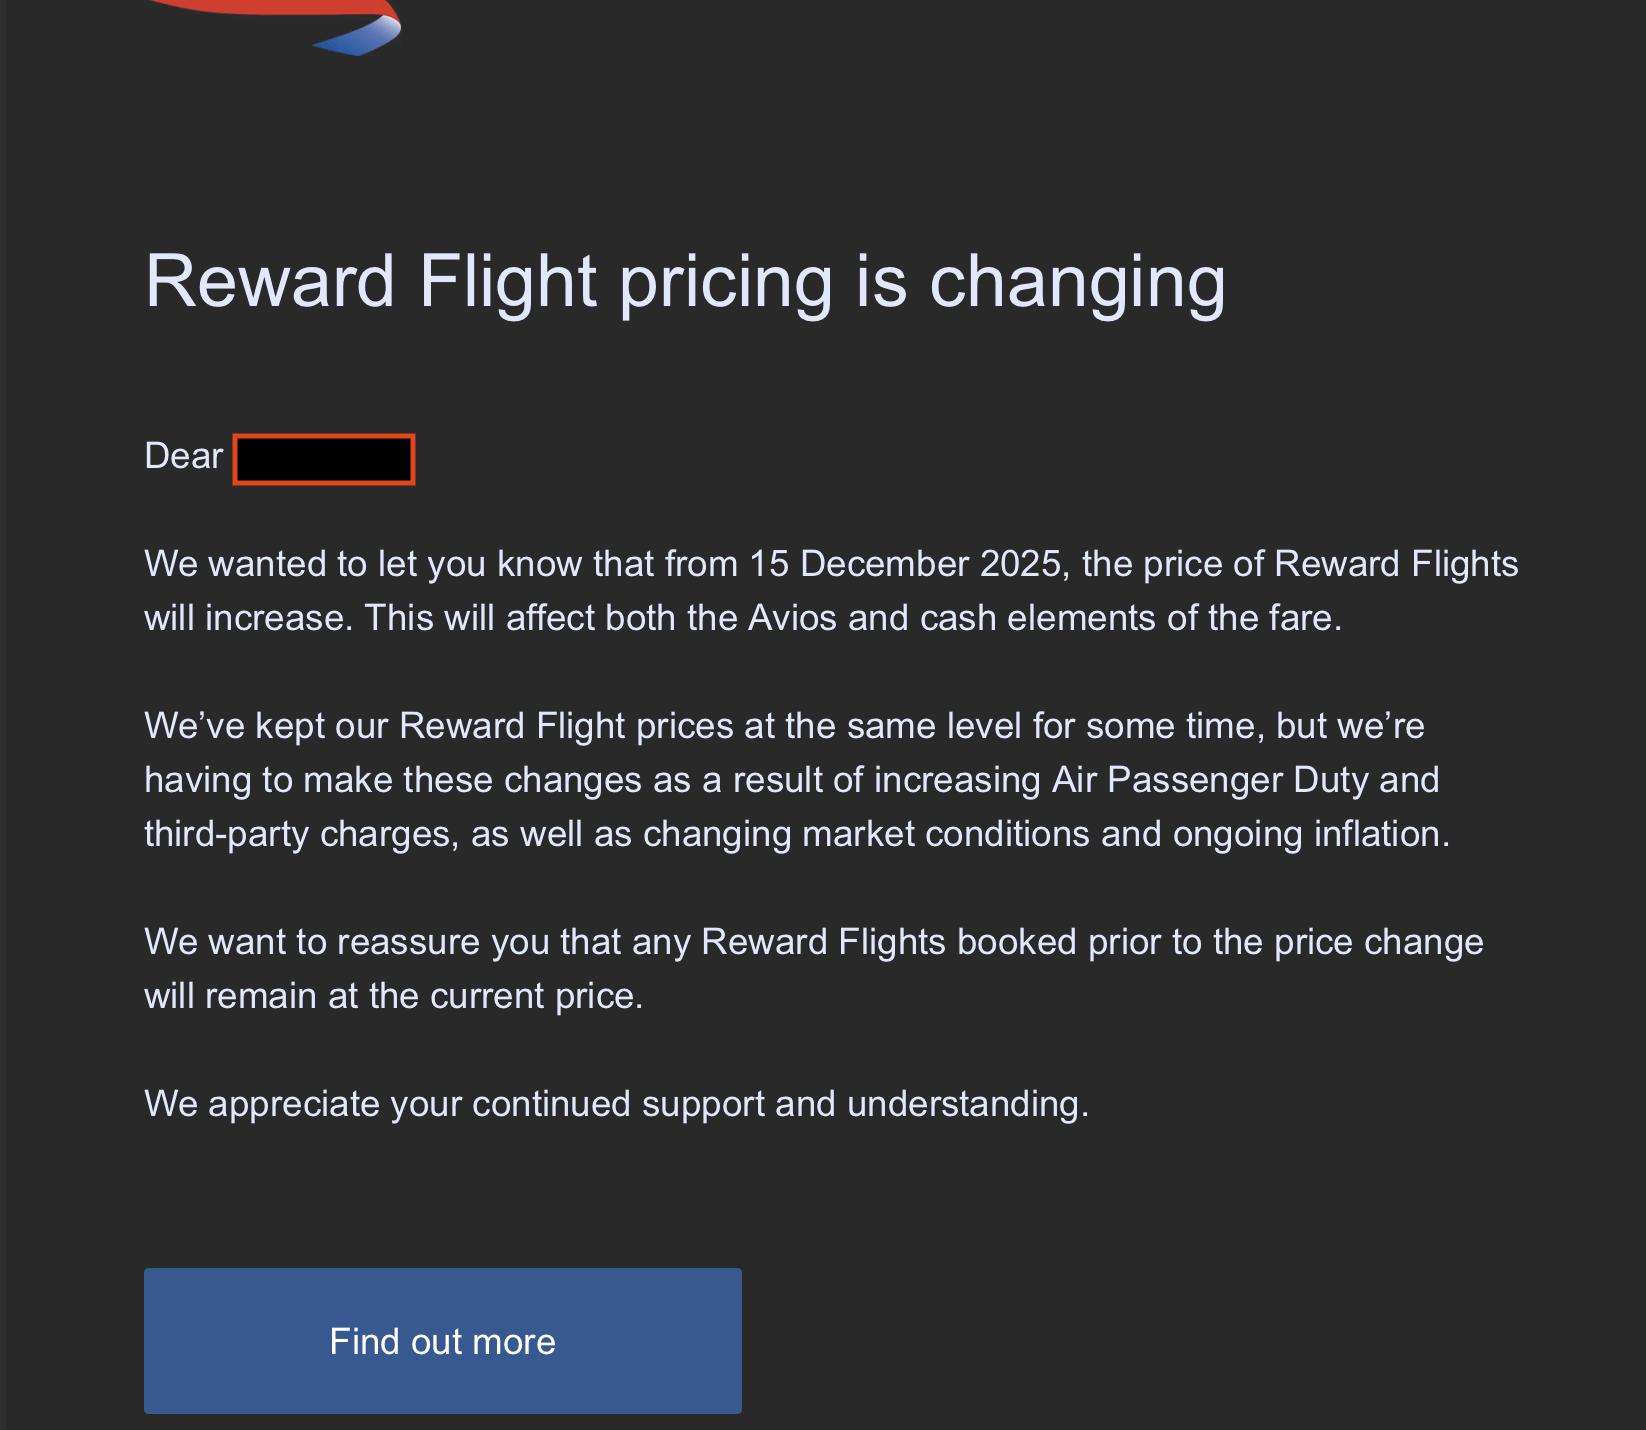Viewport: 1646px width, 1430px height.
Task: Click the "will remain at the current price" line
Action: pos(393,996)
